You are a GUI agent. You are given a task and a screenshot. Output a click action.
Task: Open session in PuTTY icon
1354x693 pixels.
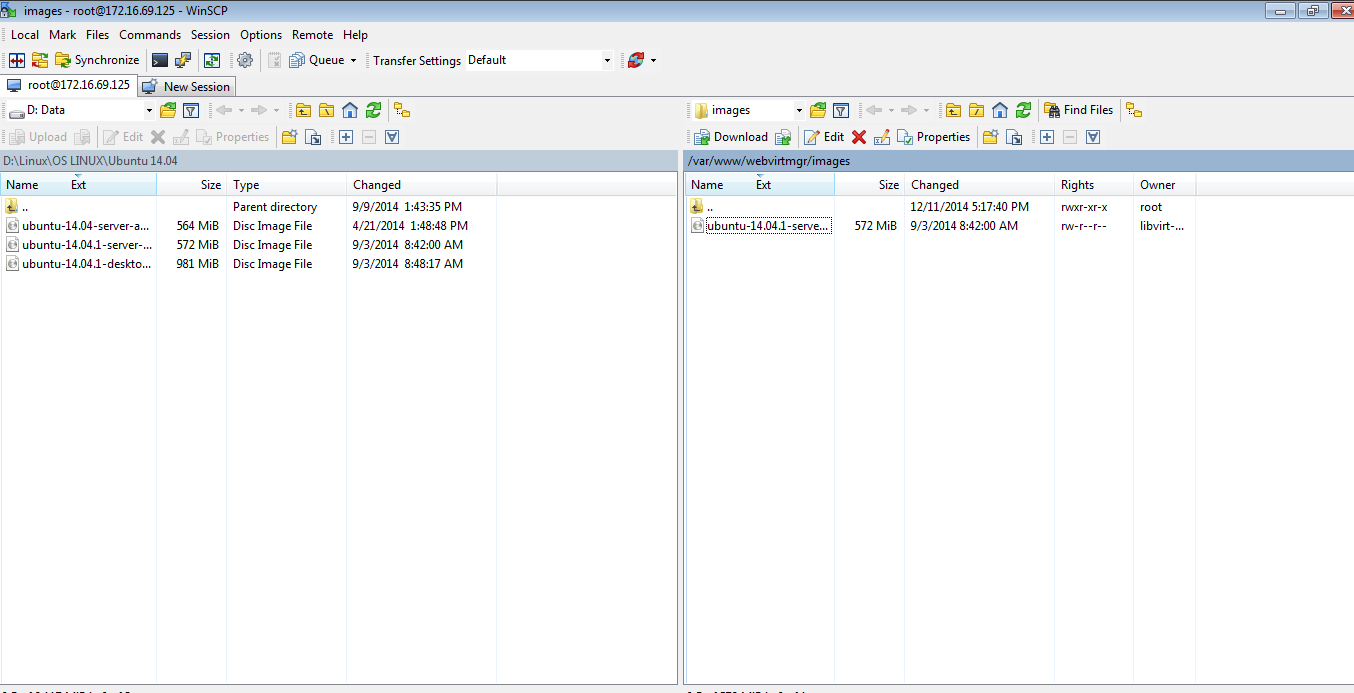183,60
